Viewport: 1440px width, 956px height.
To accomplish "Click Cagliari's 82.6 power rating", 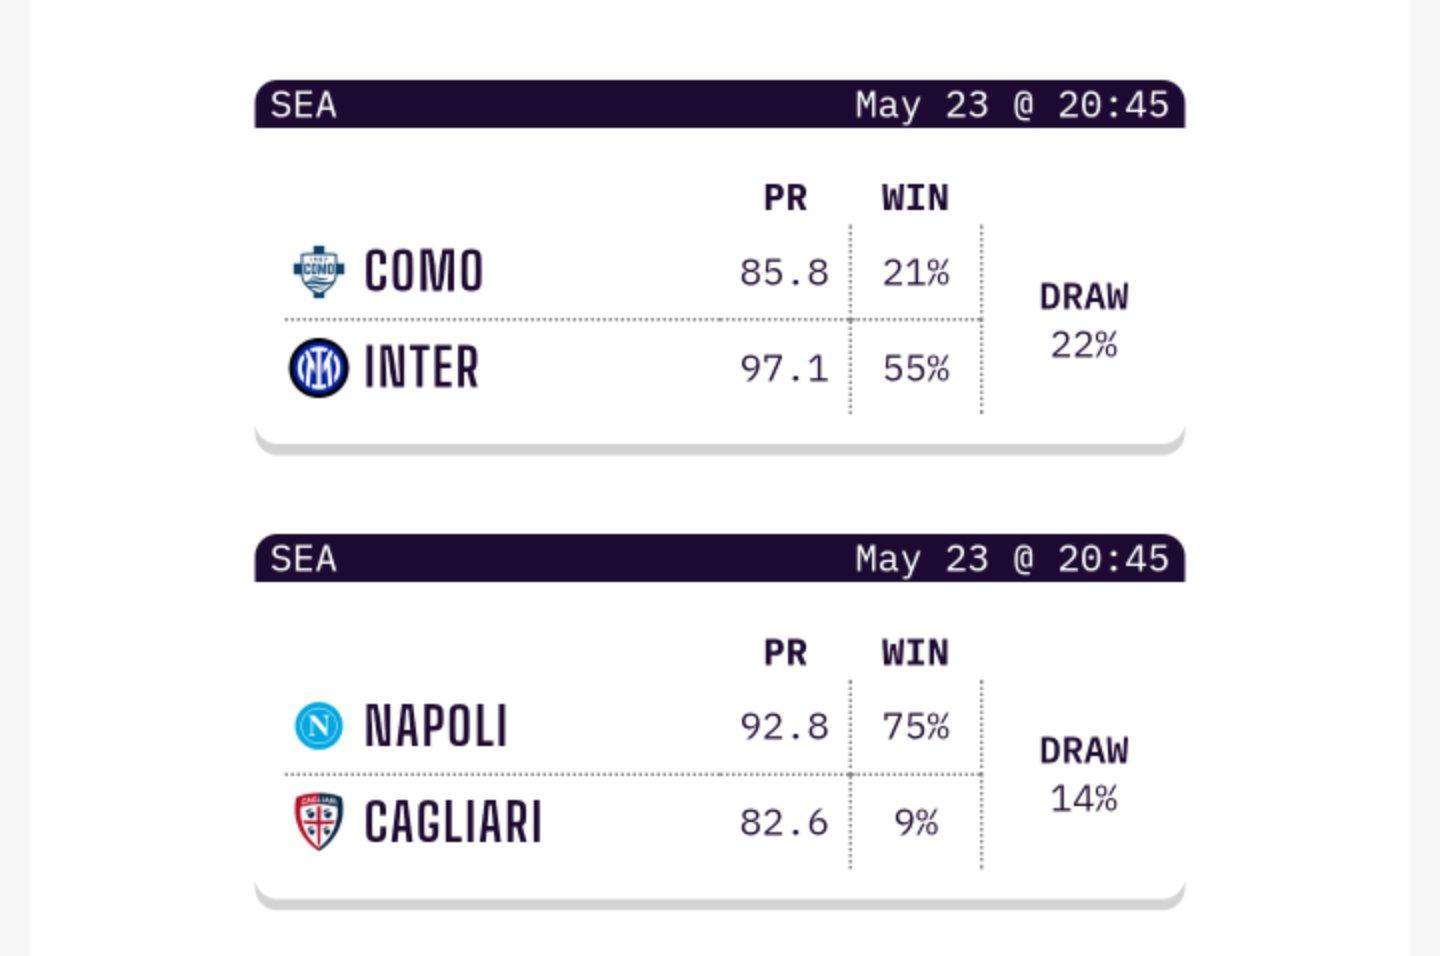I will point(784,823).
